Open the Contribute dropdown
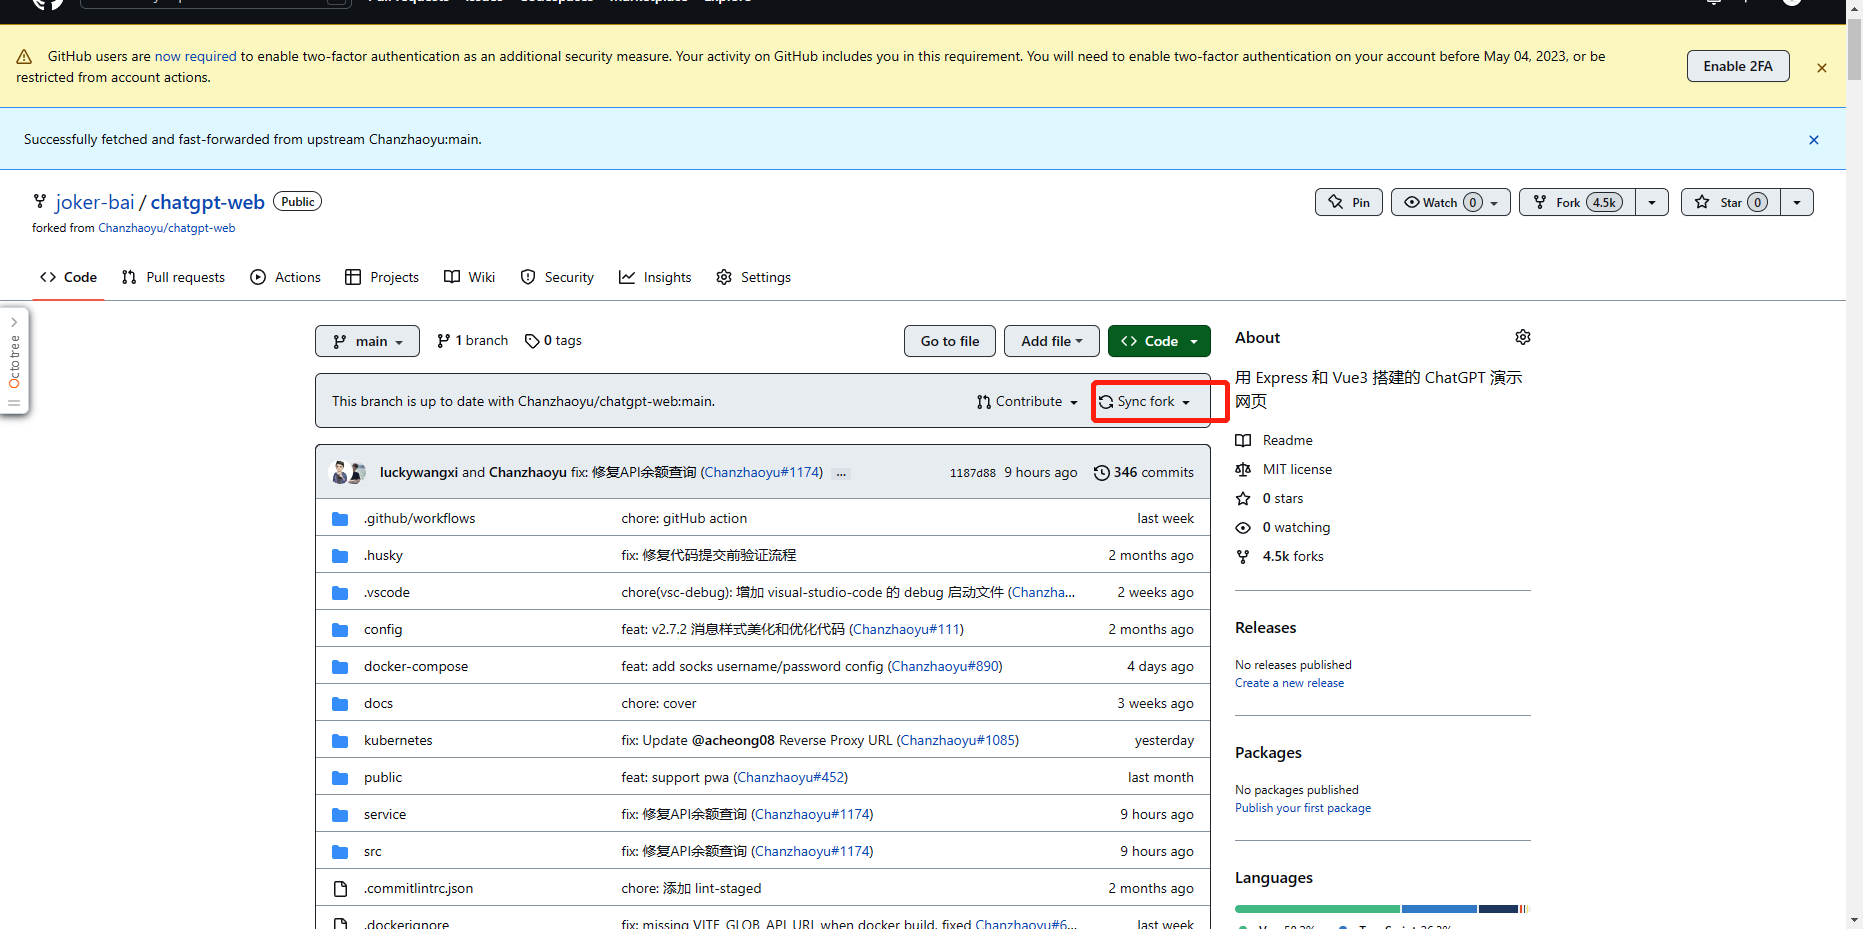The height and width of the screenshot is (929, 1863). 1027,402
